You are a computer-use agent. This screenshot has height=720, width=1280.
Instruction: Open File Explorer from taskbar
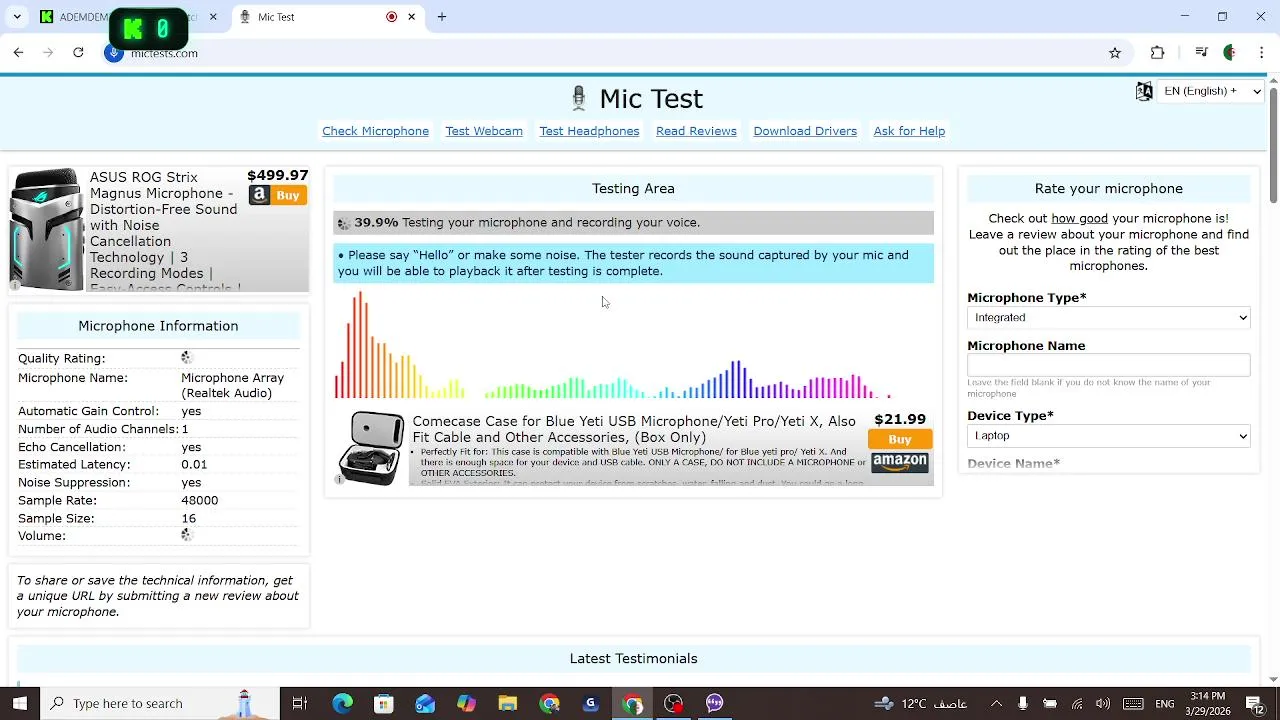pyautogui.click(x=508, y=703)
